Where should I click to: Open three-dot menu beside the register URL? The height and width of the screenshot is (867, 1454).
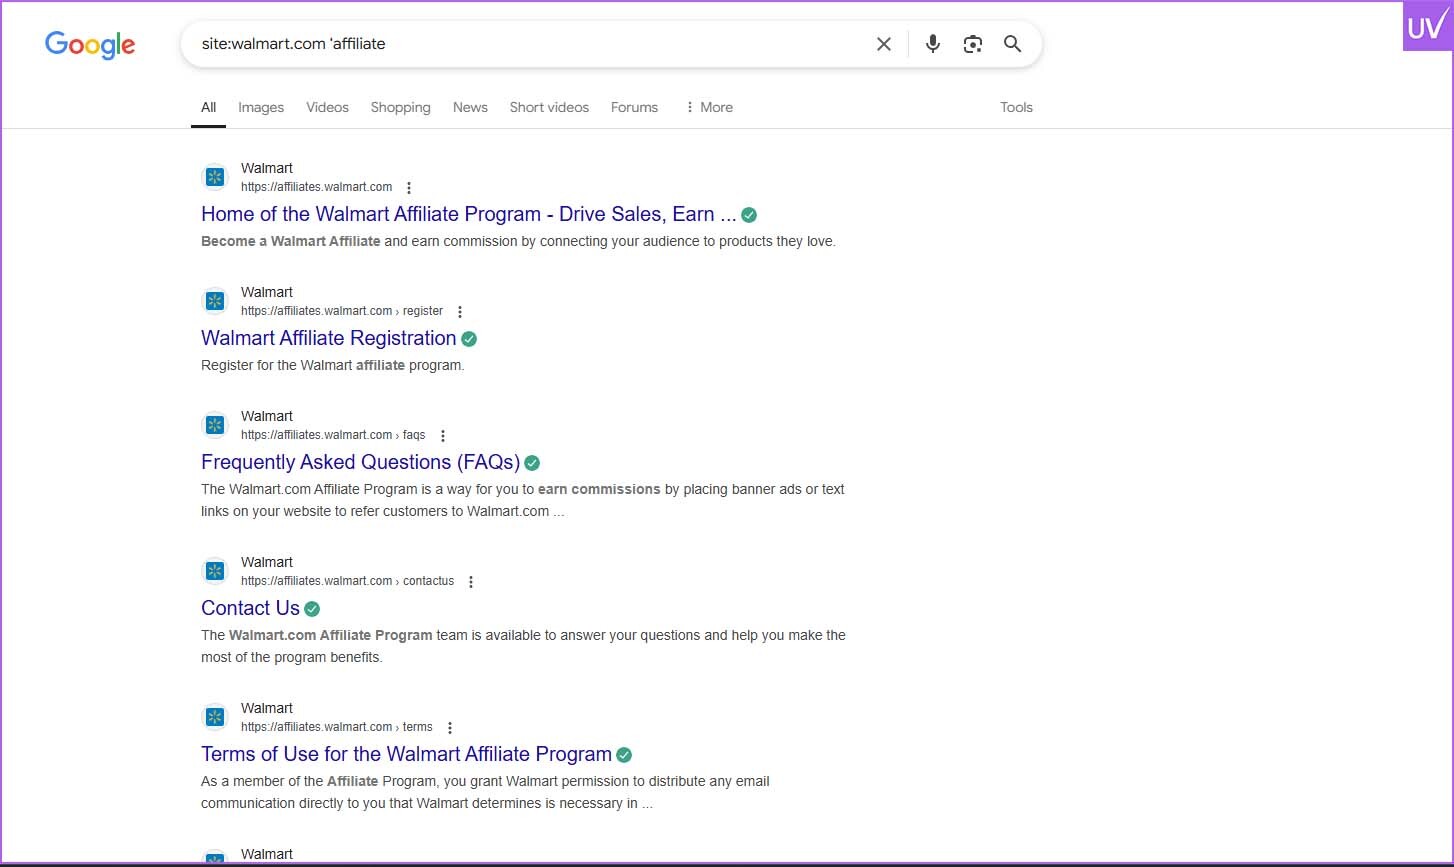tap(460, 312)
